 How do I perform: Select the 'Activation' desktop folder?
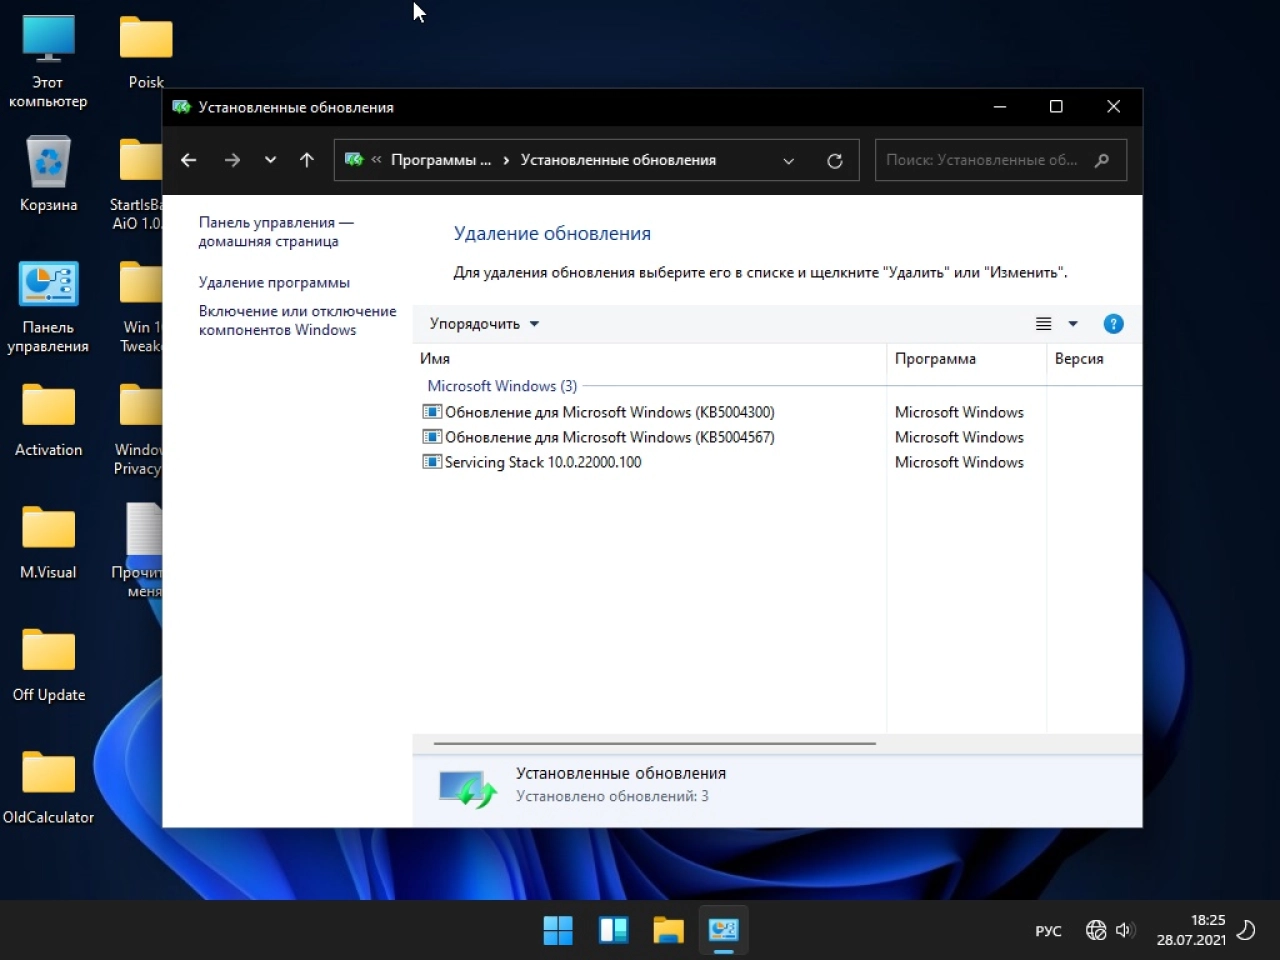[x=48, y=420]
